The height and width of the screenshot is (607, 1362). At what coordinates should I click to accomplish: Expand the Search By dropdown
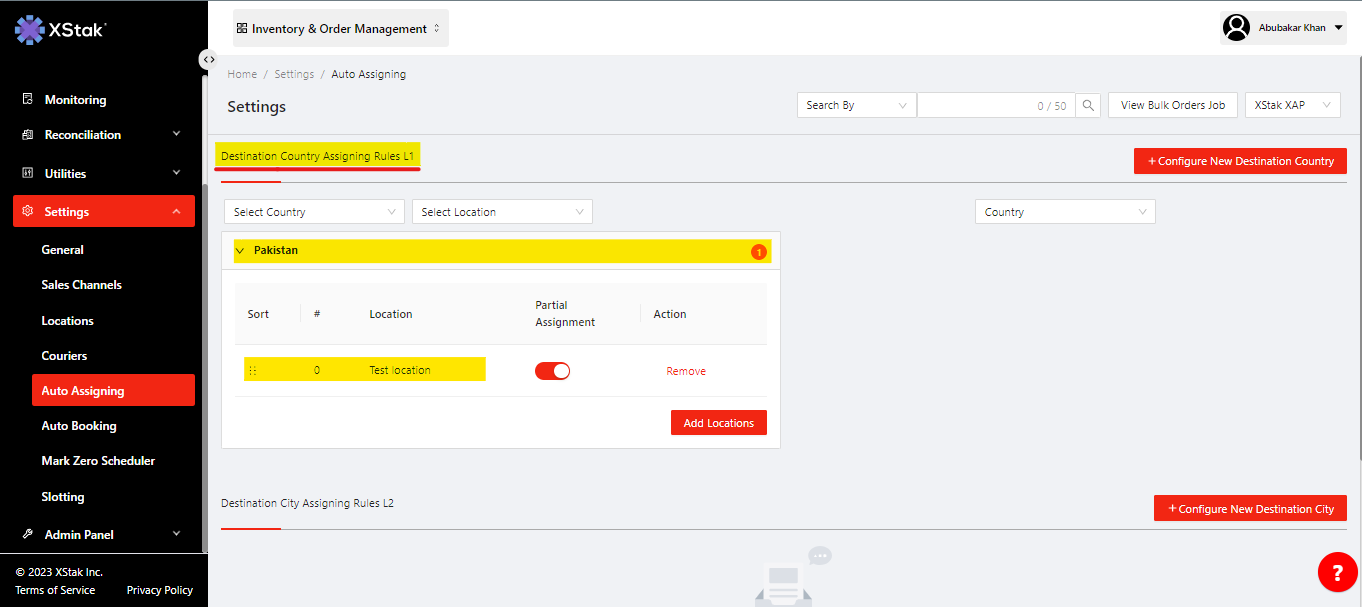tap(856, 105)
